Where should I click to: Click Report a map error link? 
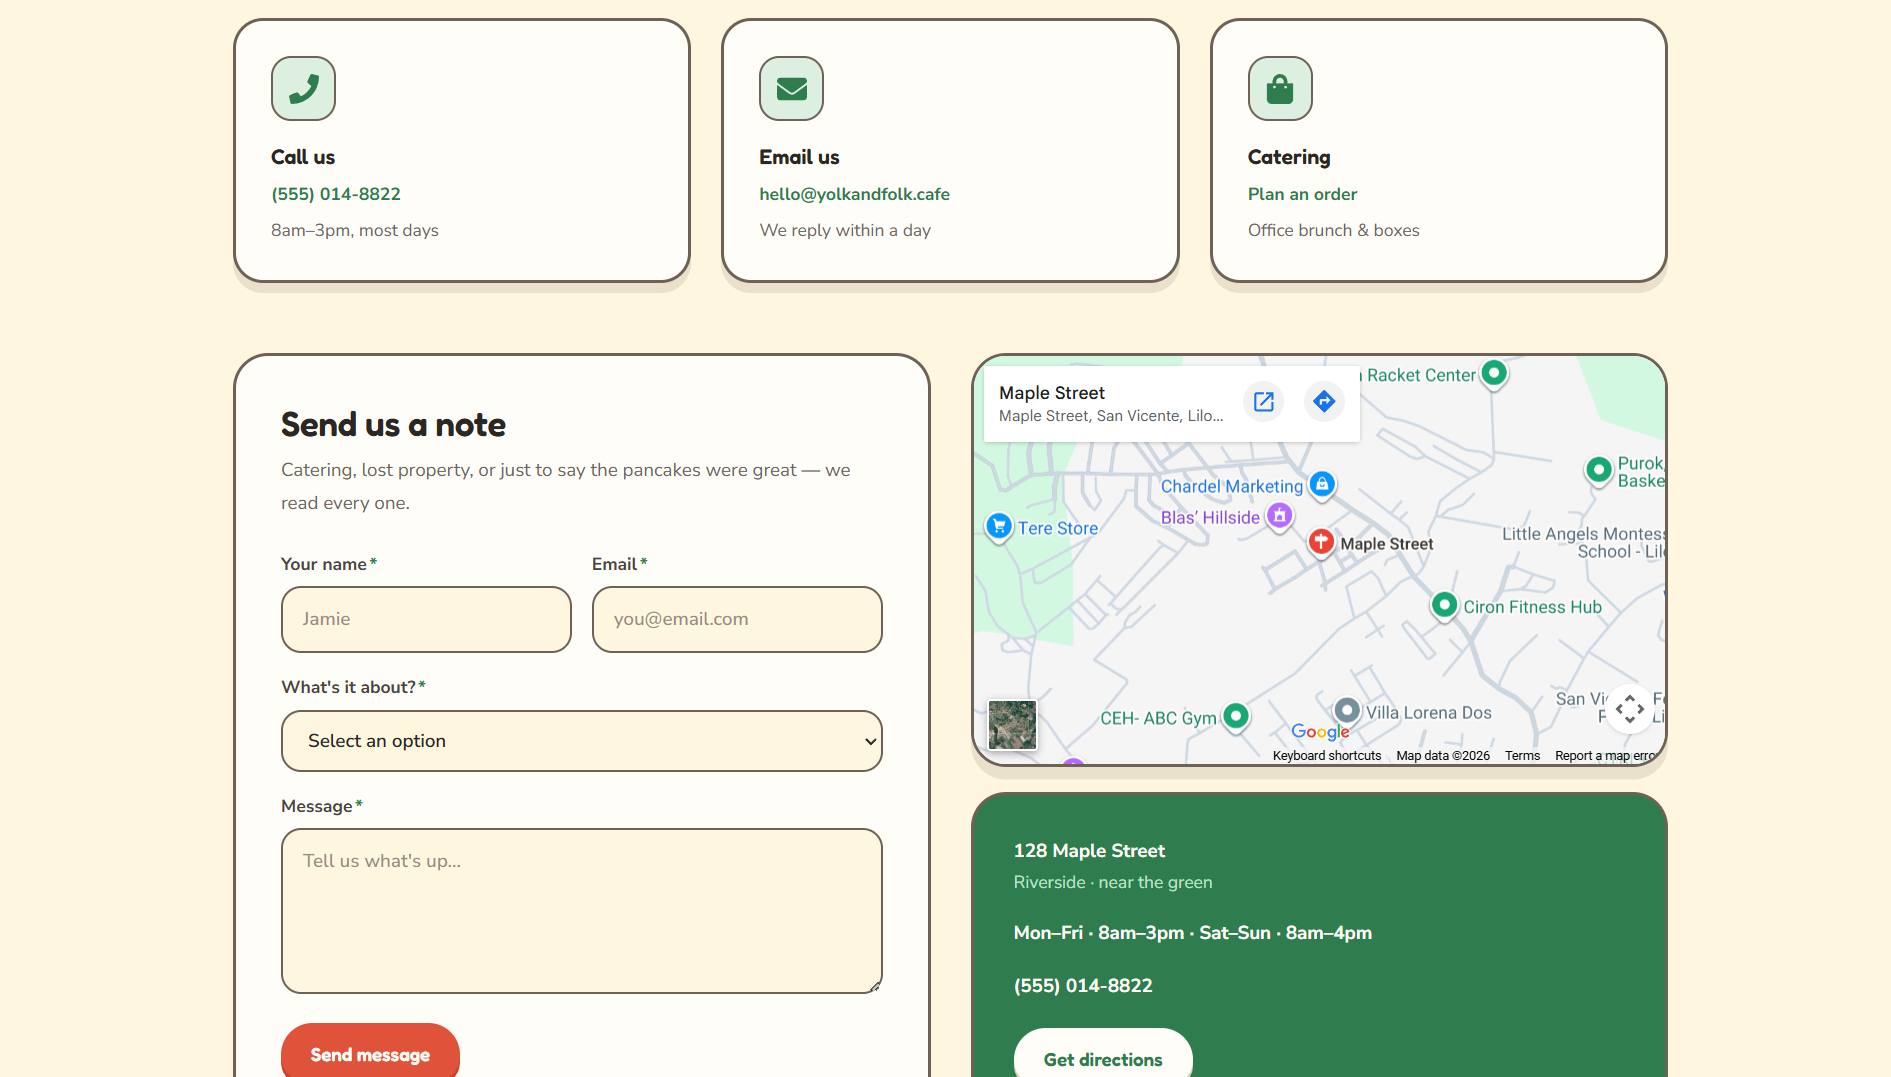coord(1605,756)
